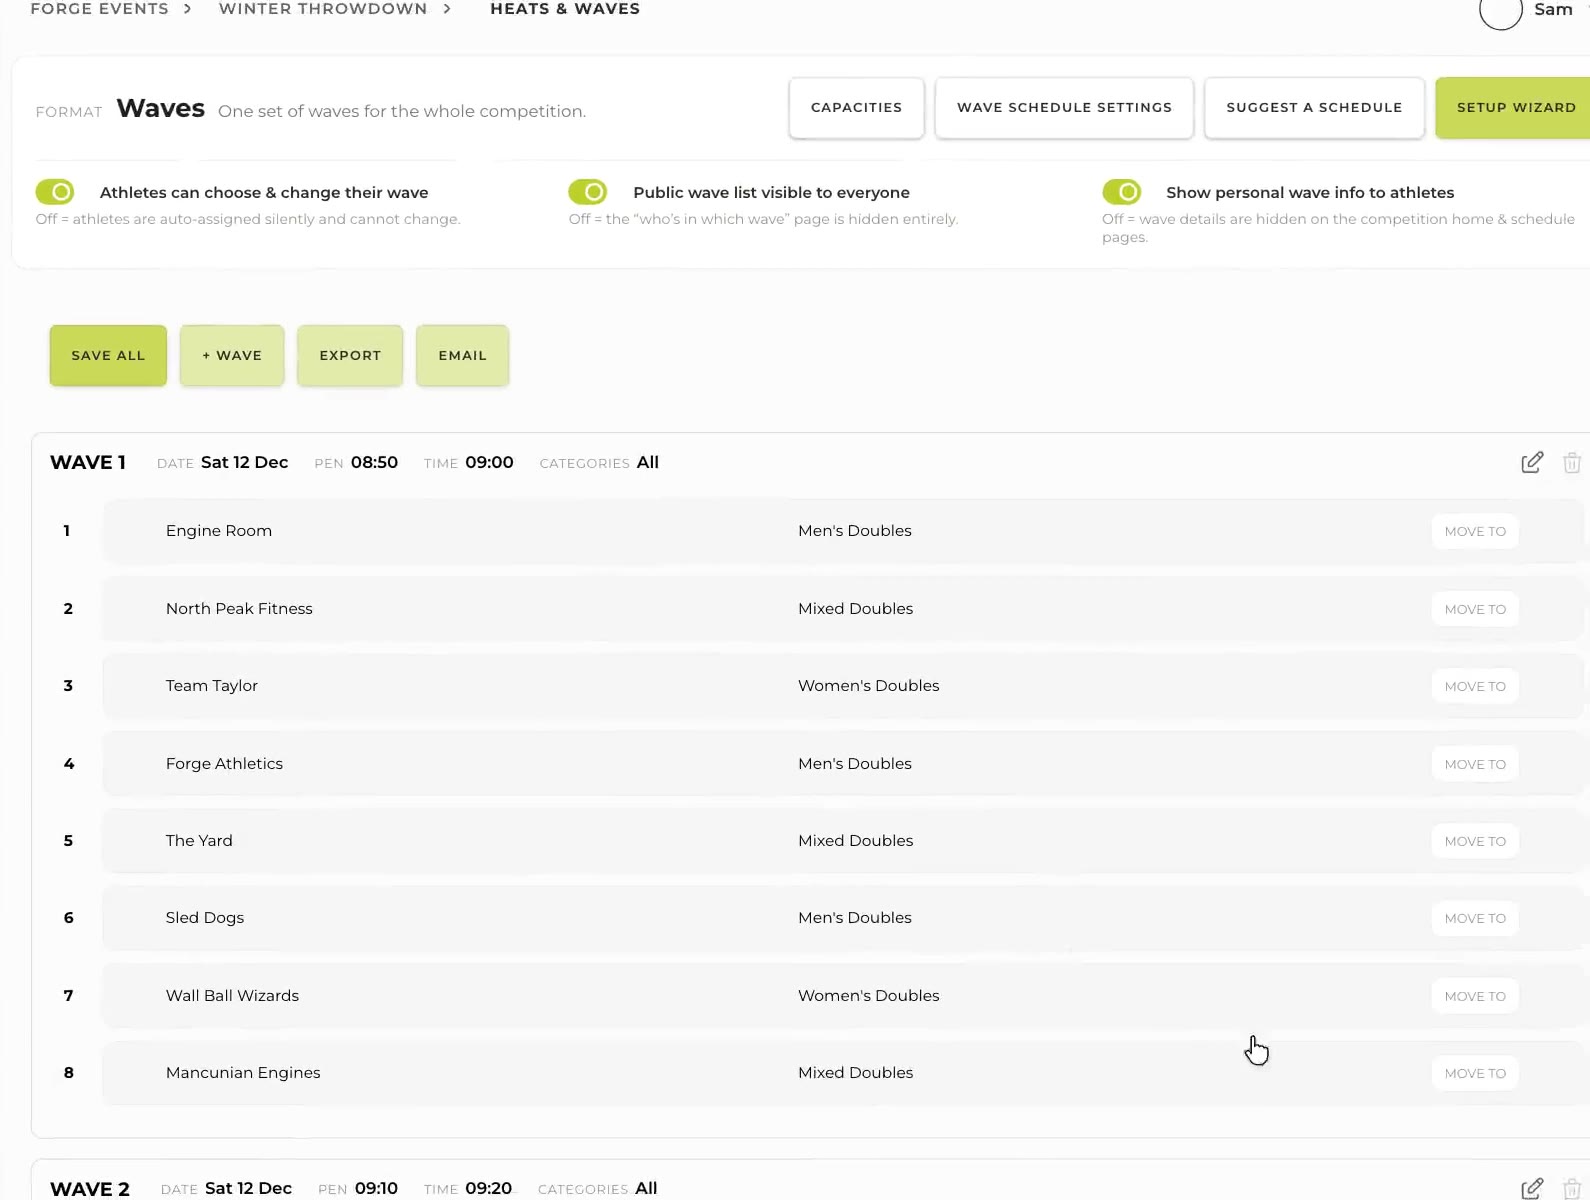Edit Wave 2 with the pencil icon
Screen dimensions: 1590x1200
point(1531,1188)
